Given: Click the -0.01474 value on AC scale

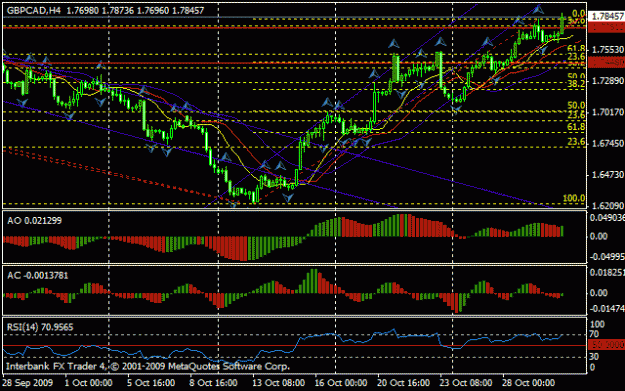Looking at the screenshot, I should point(607,308).
